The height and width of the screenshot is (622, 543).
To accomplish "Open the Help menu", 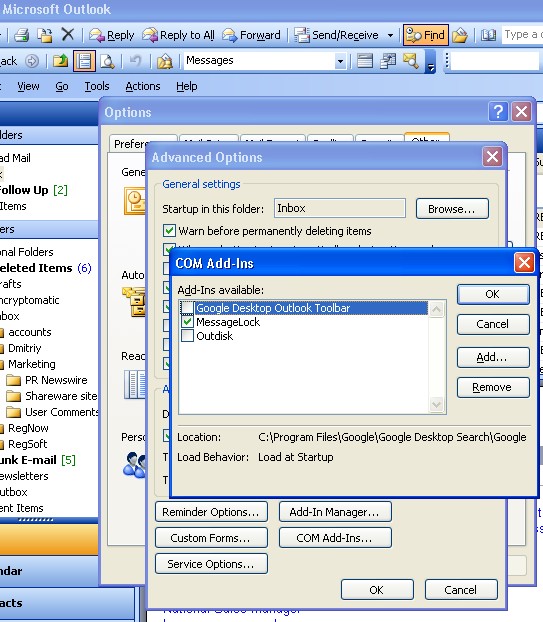I will 186,86.
